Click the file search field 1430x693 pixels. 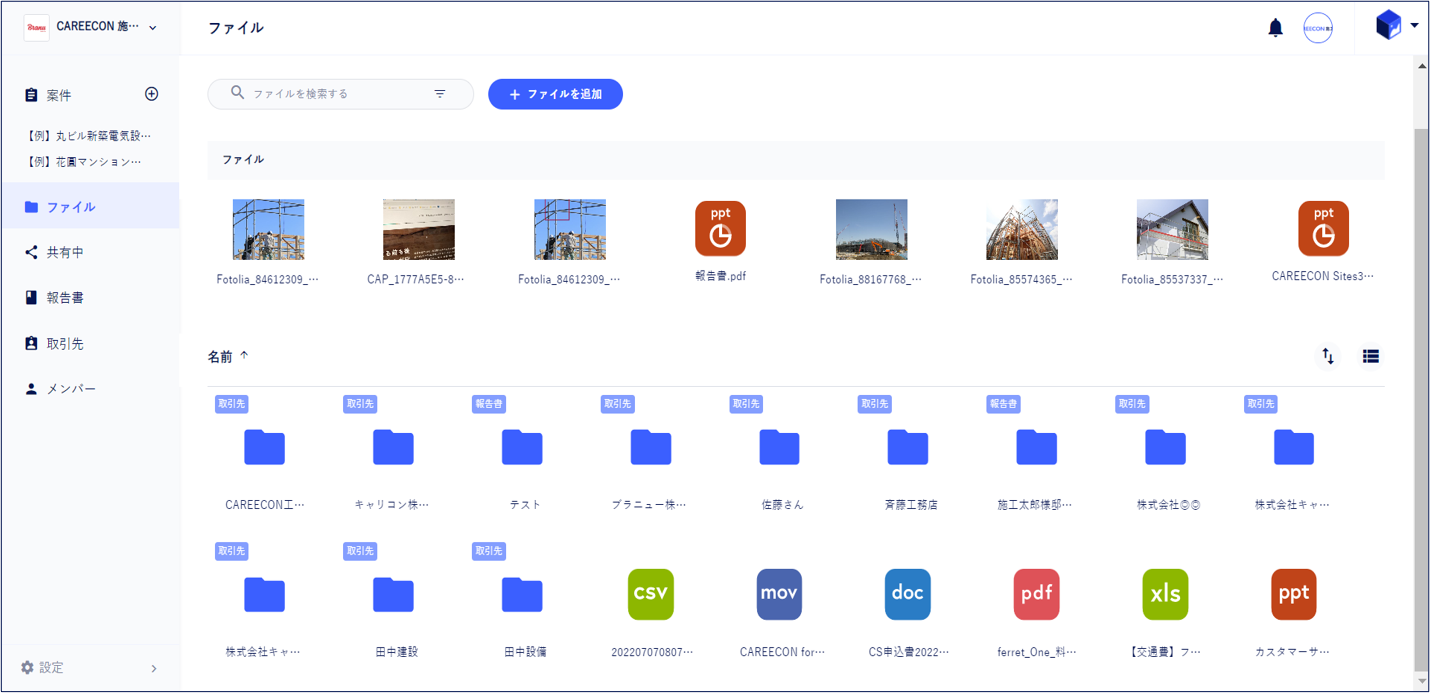click(340, 94)
